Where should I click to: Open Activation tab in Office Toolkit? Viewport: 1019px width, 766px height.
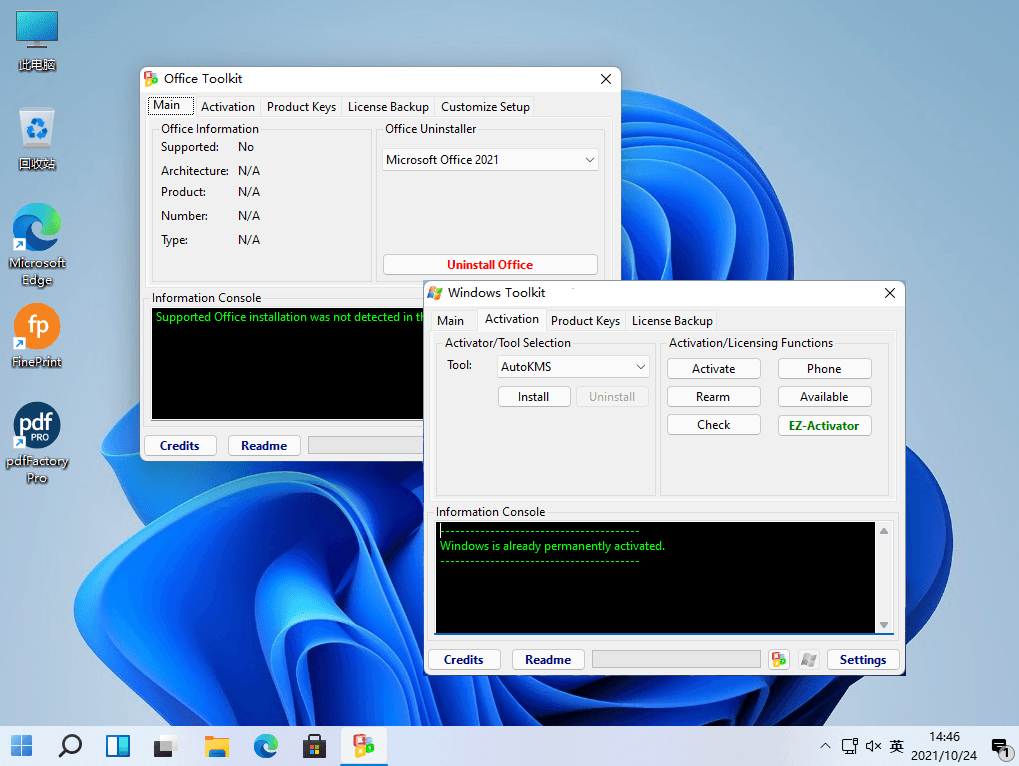coord(227,107)
